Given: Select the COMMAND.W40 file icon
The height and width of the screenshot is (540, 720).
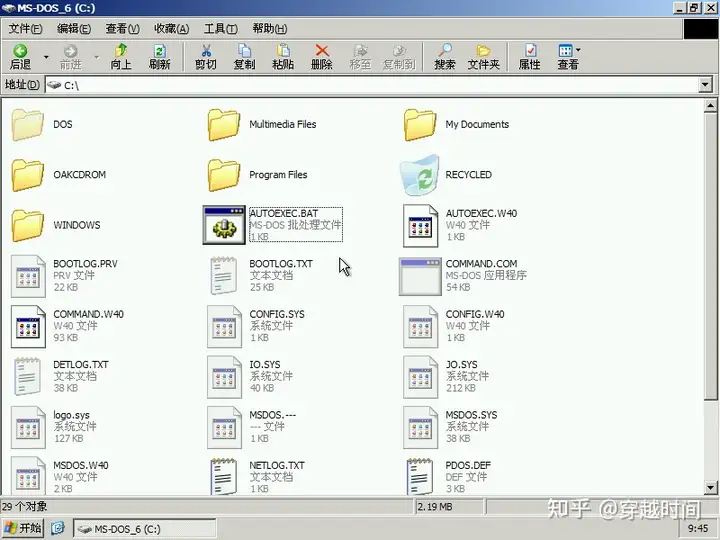Looking at the screenshot, I should click(28, 326).
